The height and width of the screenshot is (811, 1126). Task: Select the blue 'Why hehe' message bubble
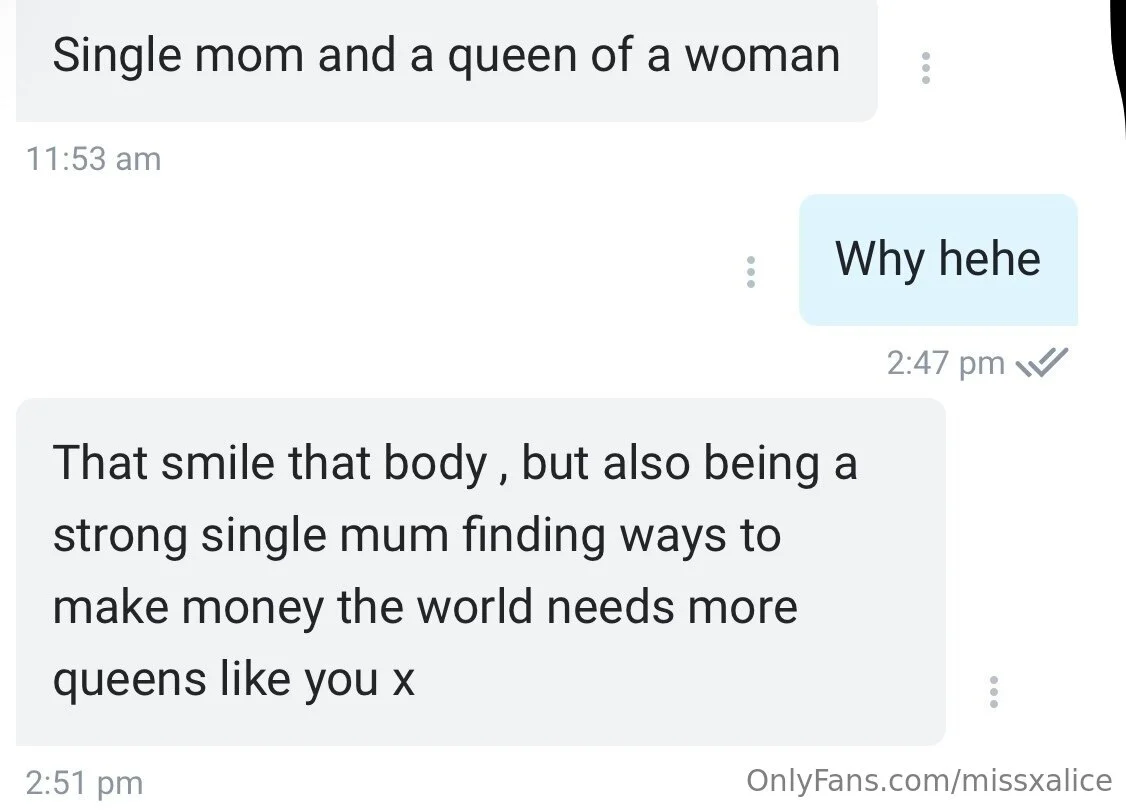pyautogui.click(x=937, y=260)
